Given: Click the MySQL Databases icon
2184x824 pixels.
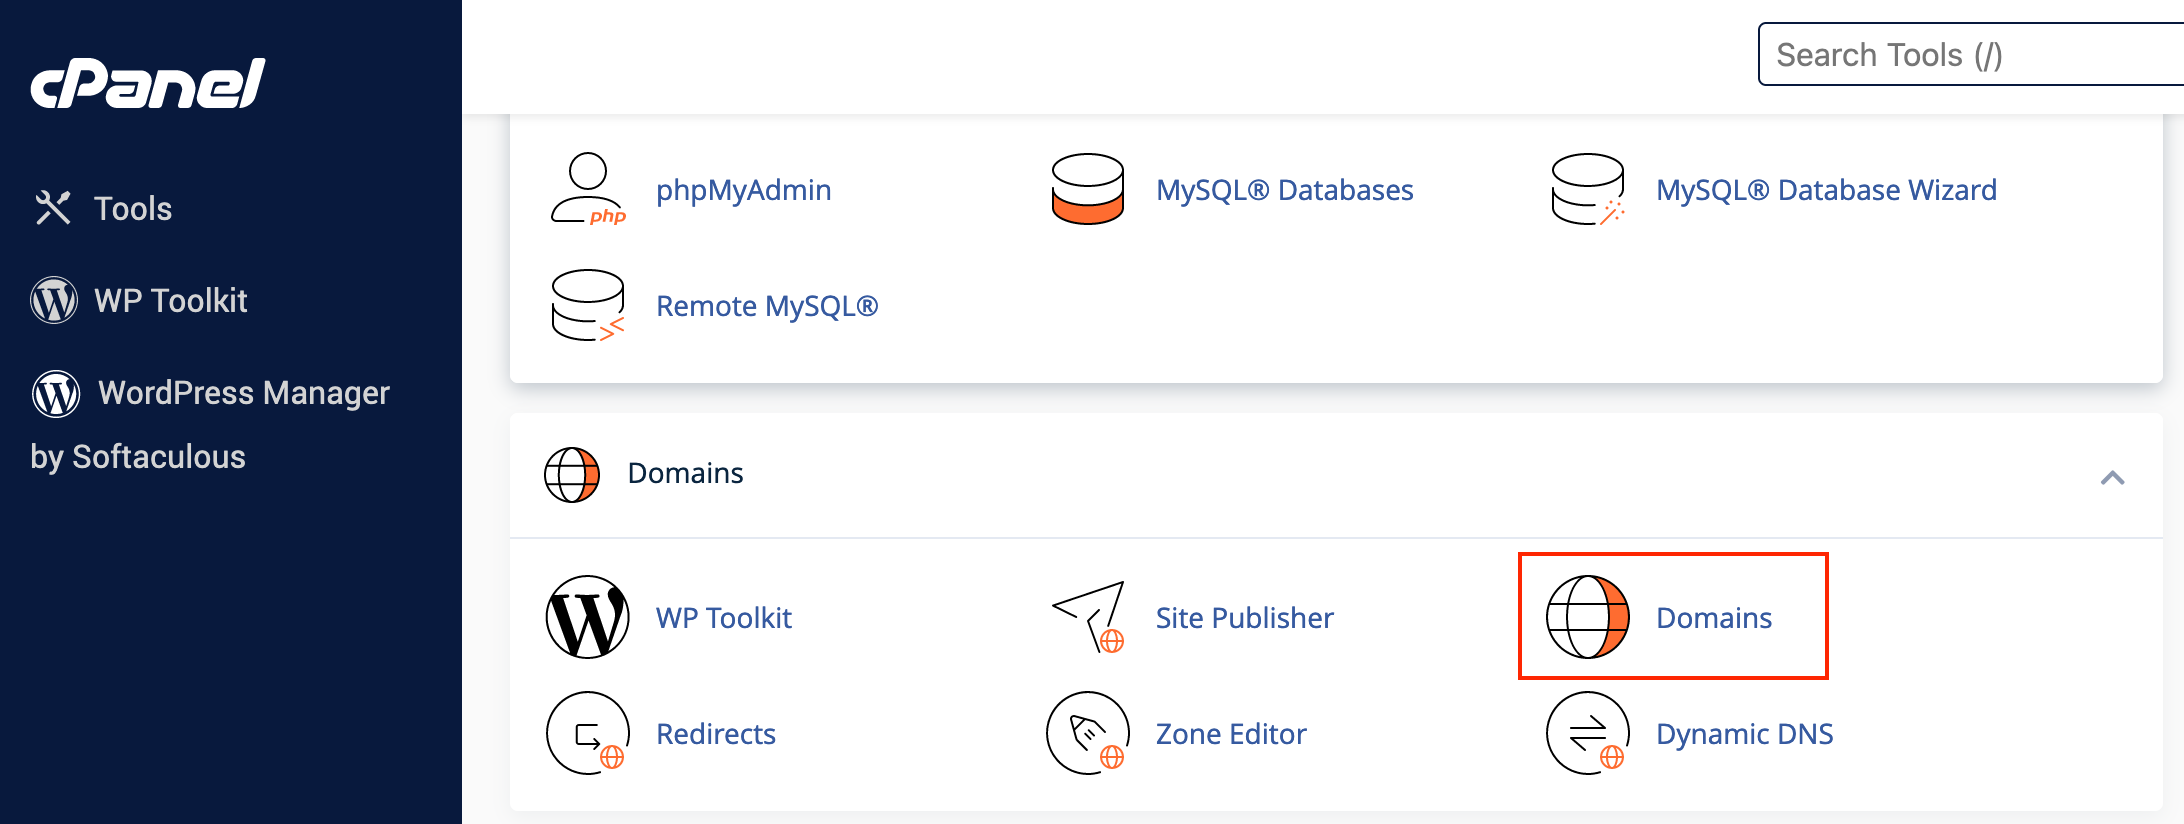Looking at the screenshot, I should pos(1088,189).
